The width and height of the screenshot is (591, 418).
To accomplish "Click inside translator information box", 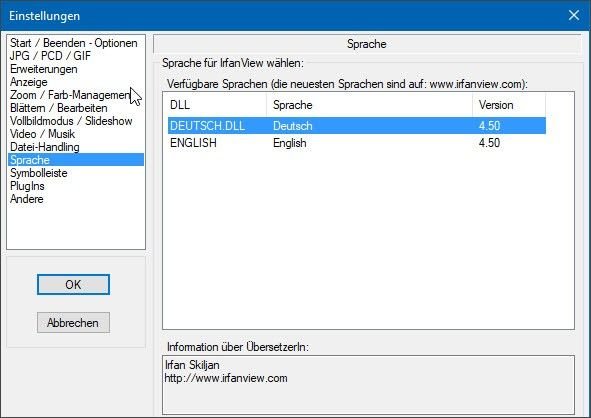I will tap(368, 385).
